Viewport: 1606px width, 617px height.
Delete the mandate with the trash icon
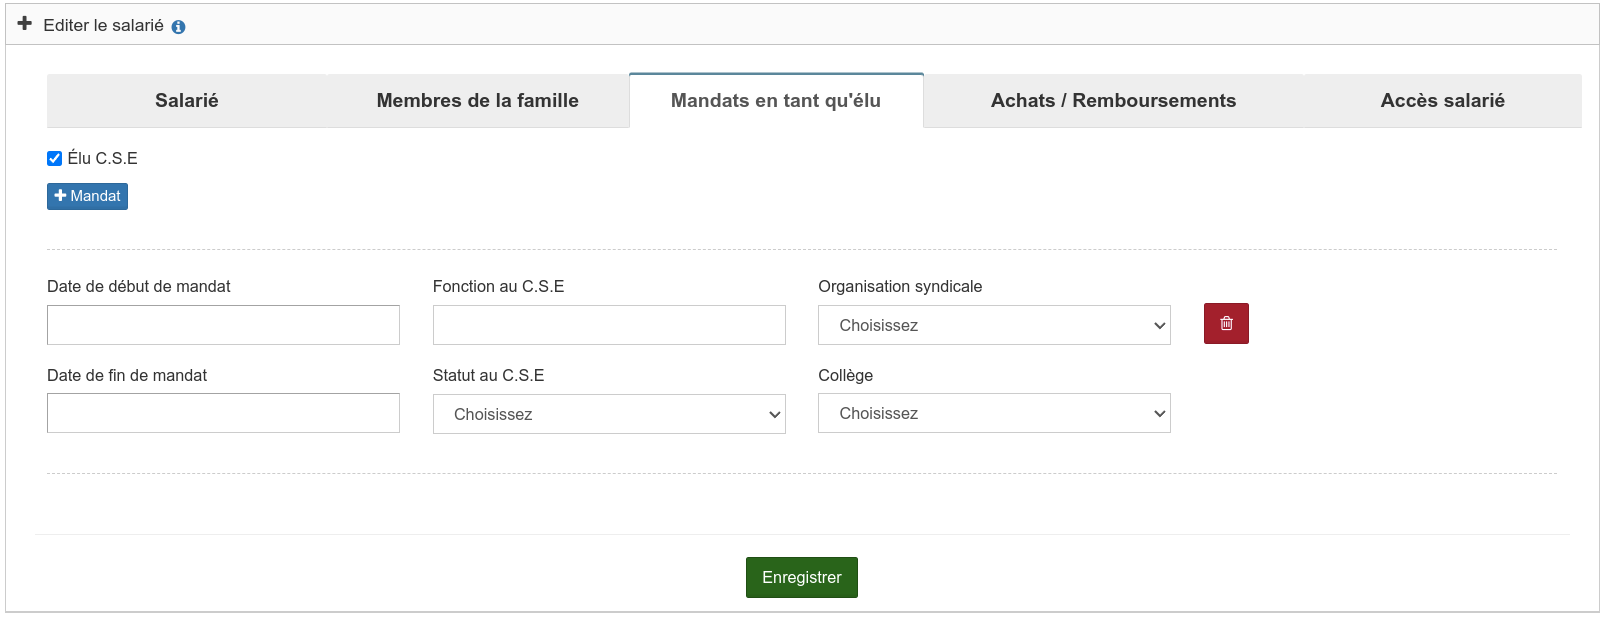point(1226,324)
